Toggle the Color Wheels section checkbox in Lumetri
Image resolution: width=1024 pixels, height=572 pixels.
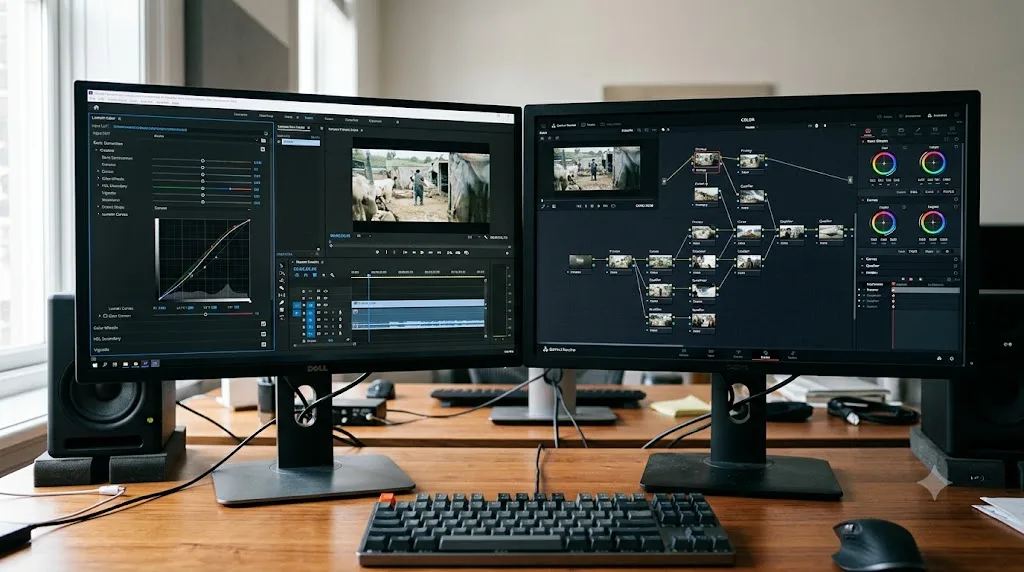click(263, 324)
